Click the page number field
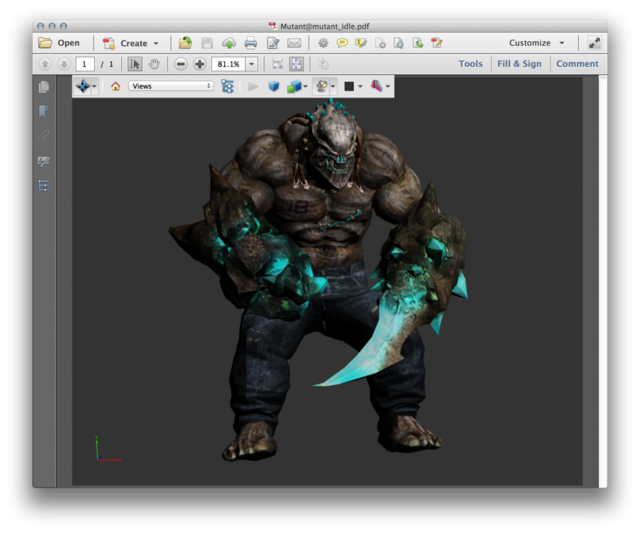The width and height of the screenshot is (640, 533). [85, 64]
